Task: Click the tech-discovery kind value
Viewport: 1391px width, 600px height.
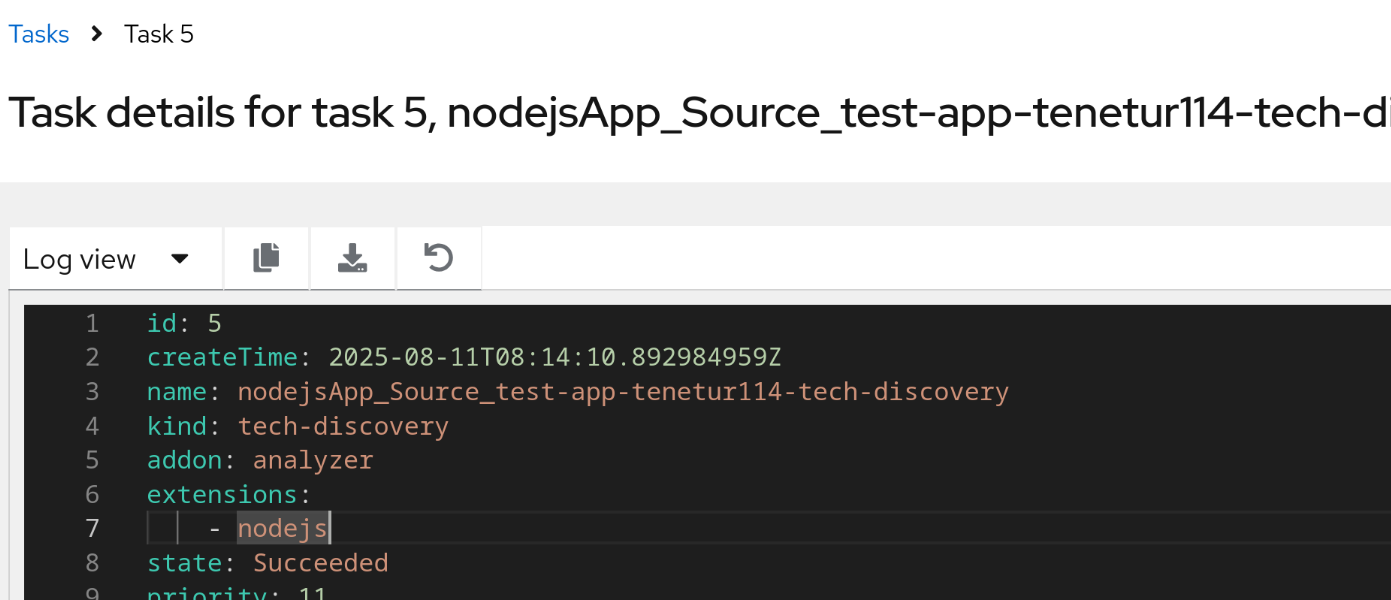Action: pyautogui.click(x=343, y=426)
